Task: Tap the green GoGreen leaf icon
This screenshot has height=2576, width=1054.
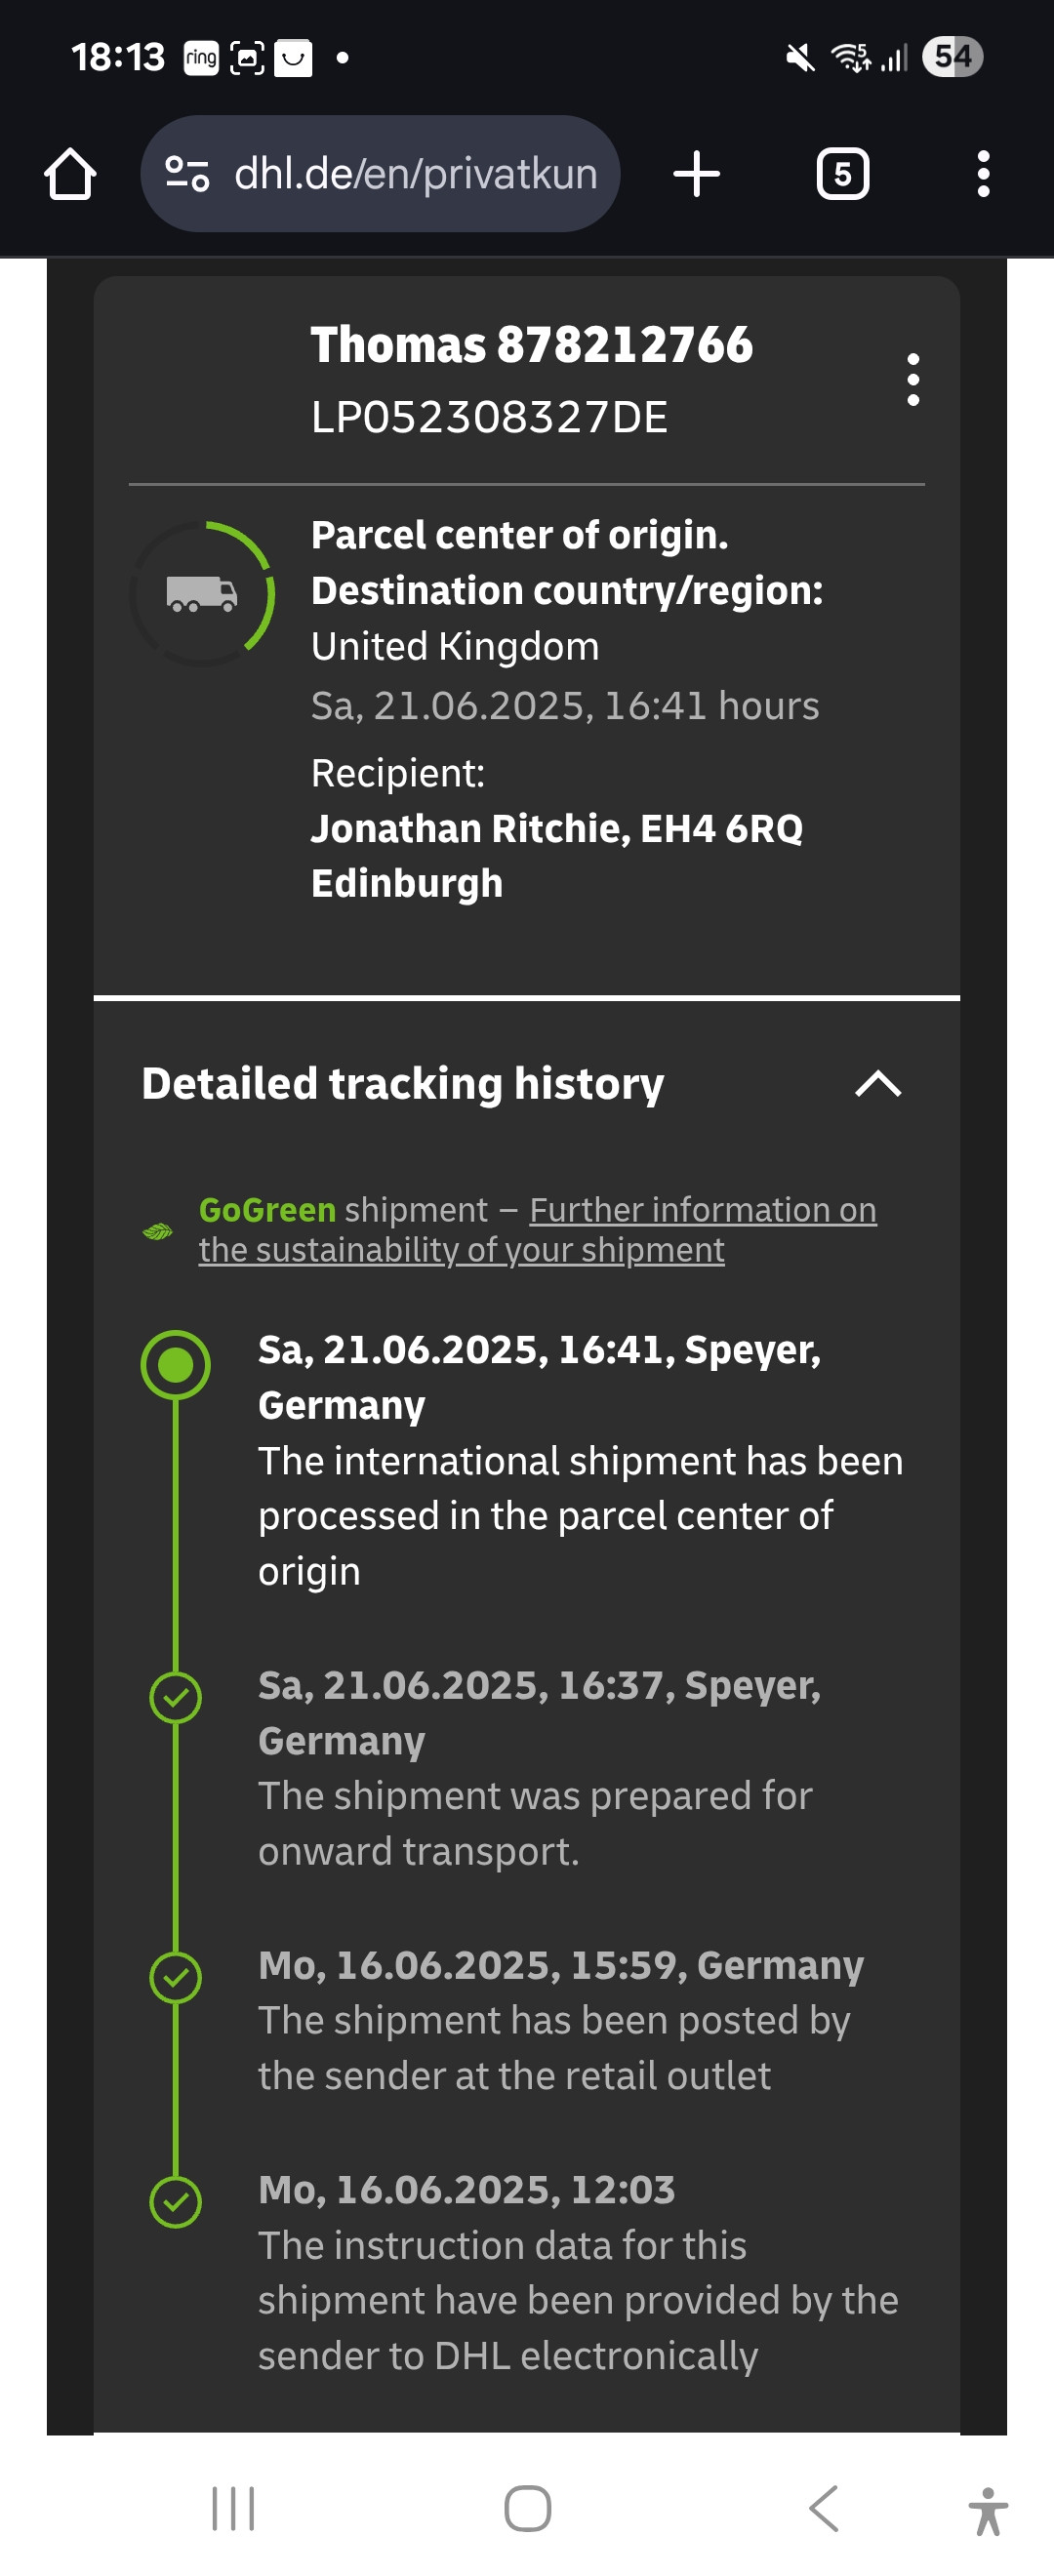Action: (158, 1231)
